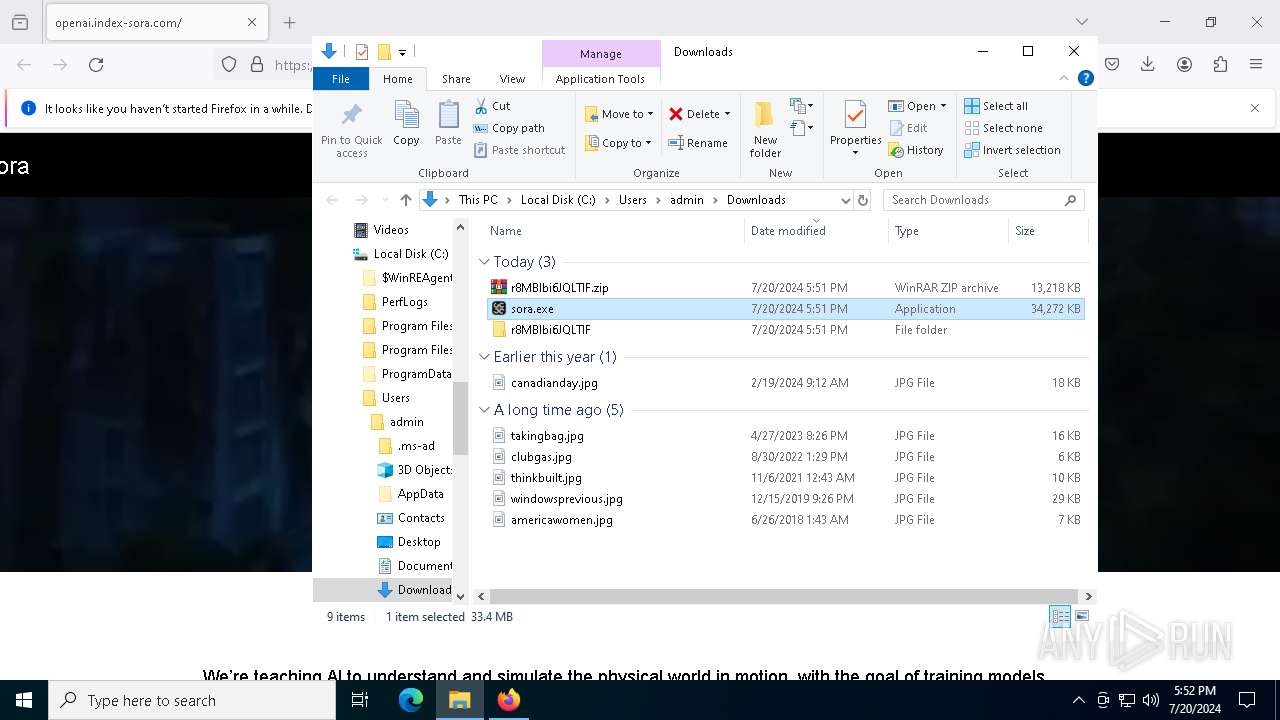Image resolution: width=1280 pixels, height=720 pixels.
Task: Create a New folder
Action: point(765,129)
